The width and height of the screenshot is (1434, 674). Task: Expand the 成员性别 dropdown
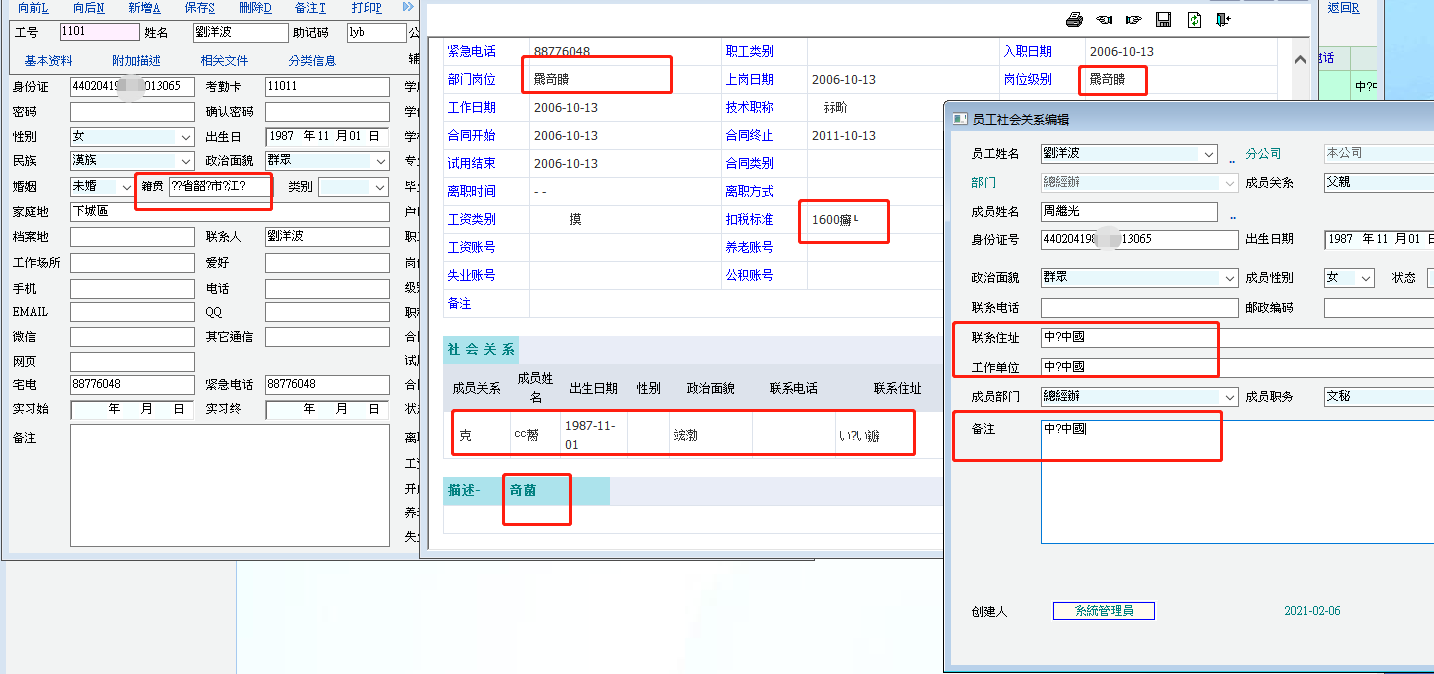tap(1365, 278)
